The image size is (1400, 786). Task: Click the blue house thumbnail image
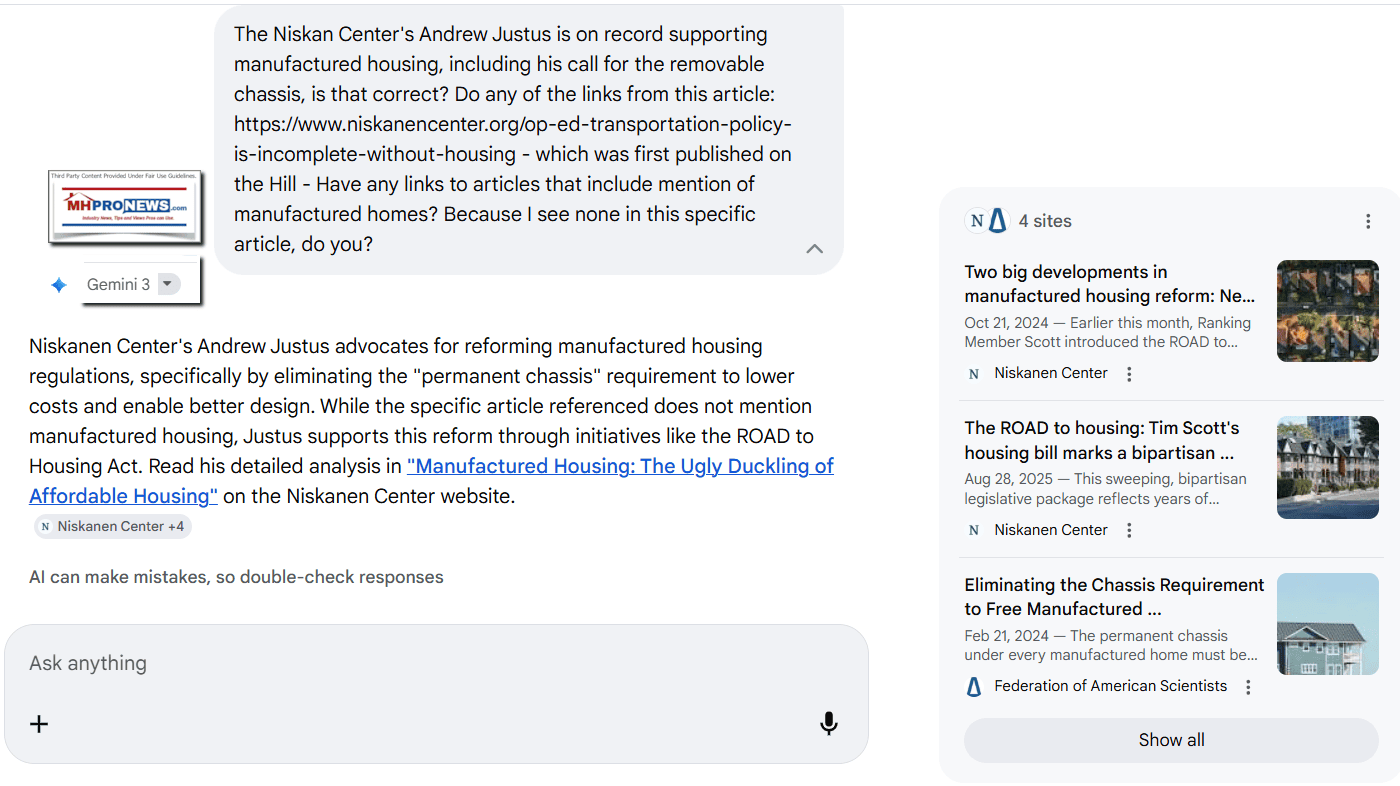[1327, 624]
